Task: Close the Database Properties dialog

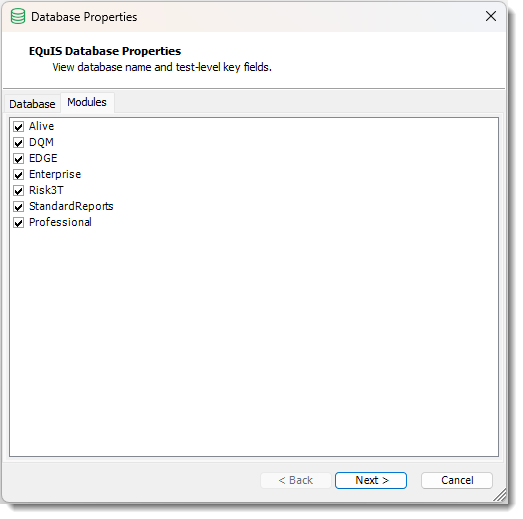Action: [x=491, y=16]
